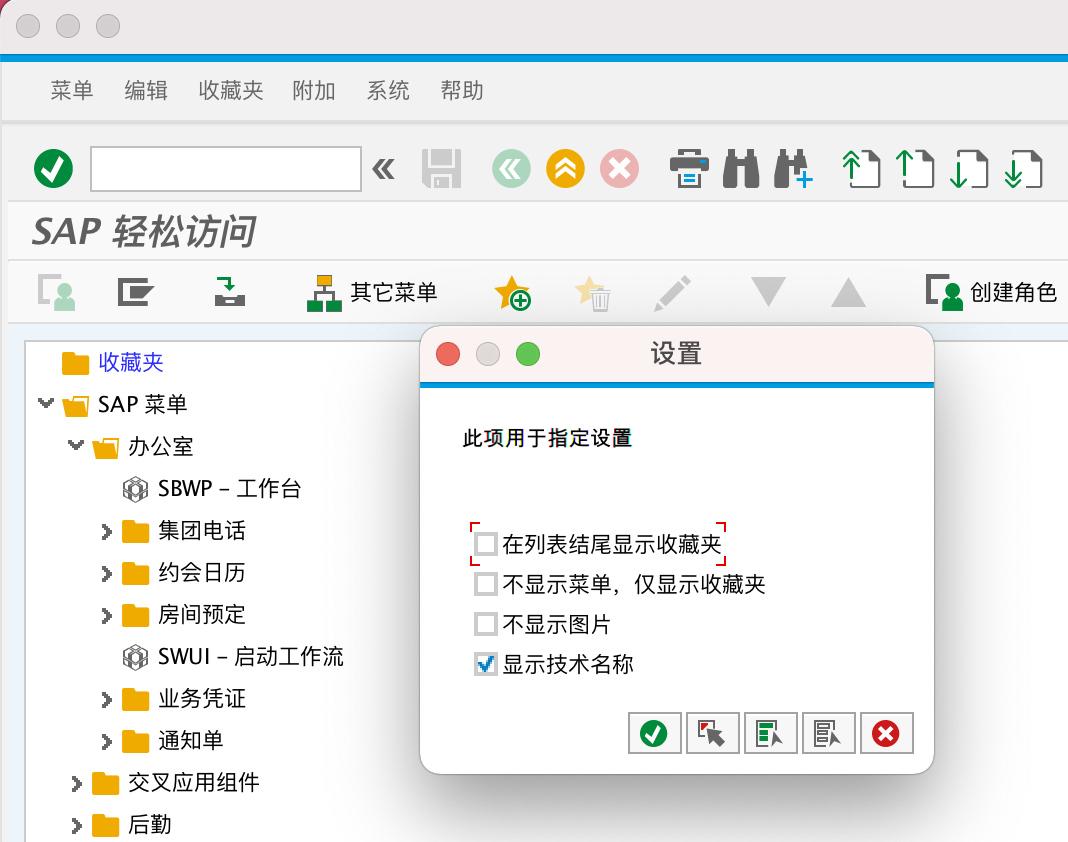Click the transaction command input field
This screenshot has width=1068, height=842.
225,169
